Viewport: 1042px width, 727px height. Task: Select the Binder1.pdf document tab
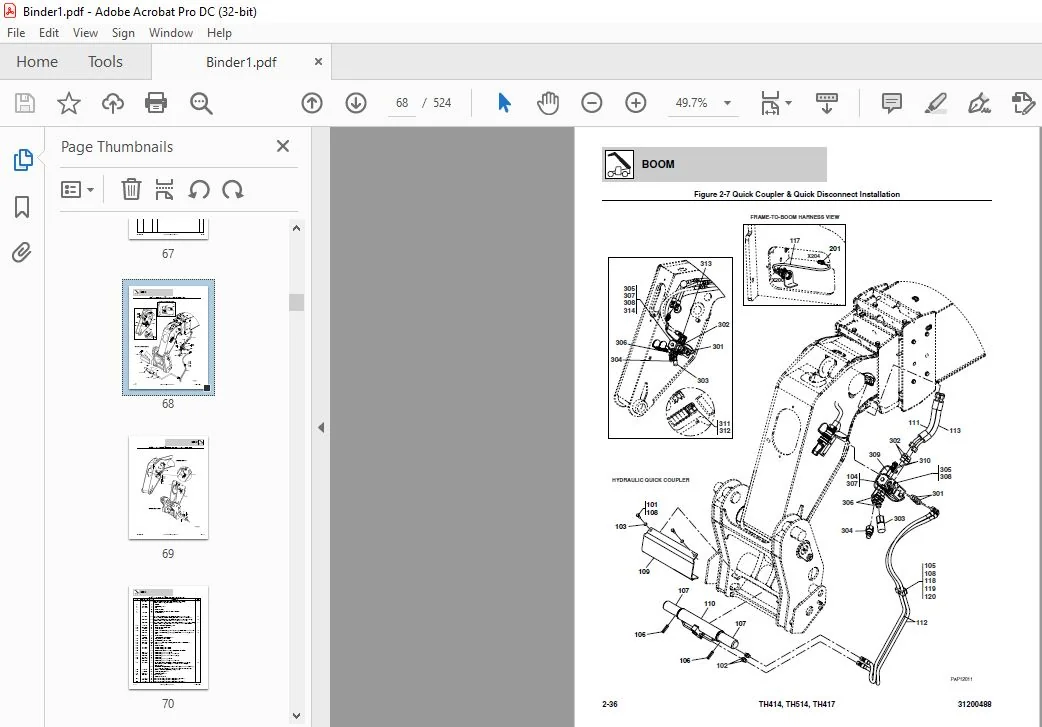tap(241, 62)
